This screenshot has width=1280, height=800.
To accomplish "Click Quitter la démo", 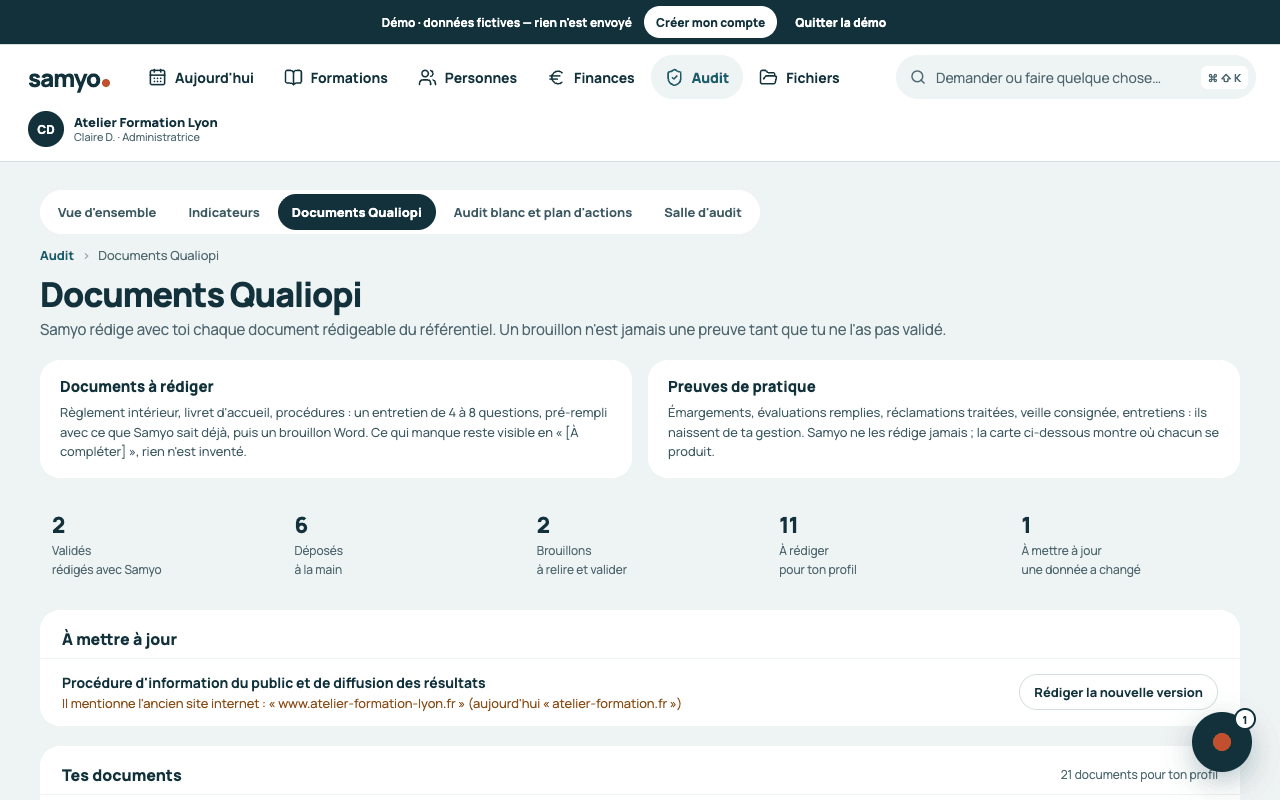I will coord(840,22).
